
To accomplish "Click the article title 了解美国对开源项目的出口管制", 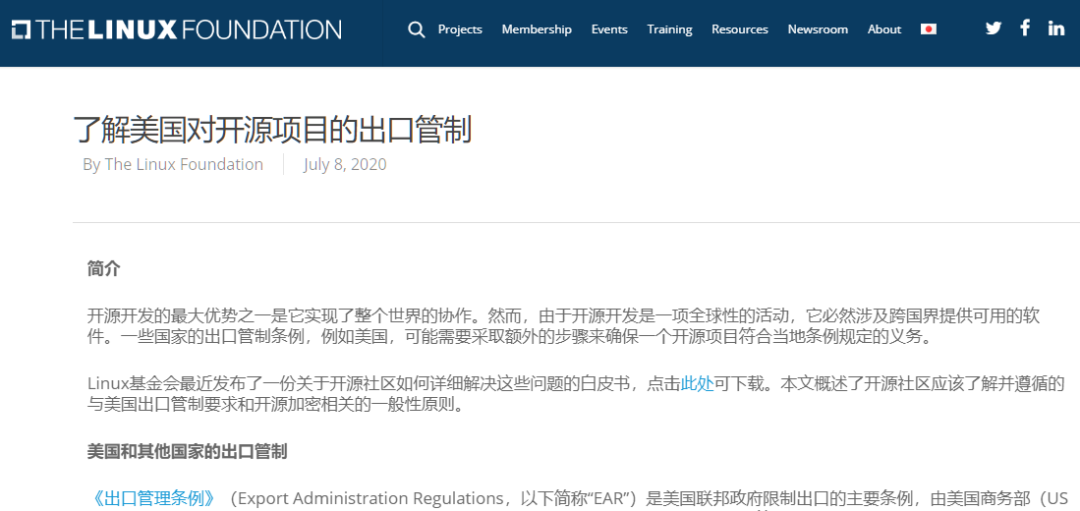I will click(273, 129).
